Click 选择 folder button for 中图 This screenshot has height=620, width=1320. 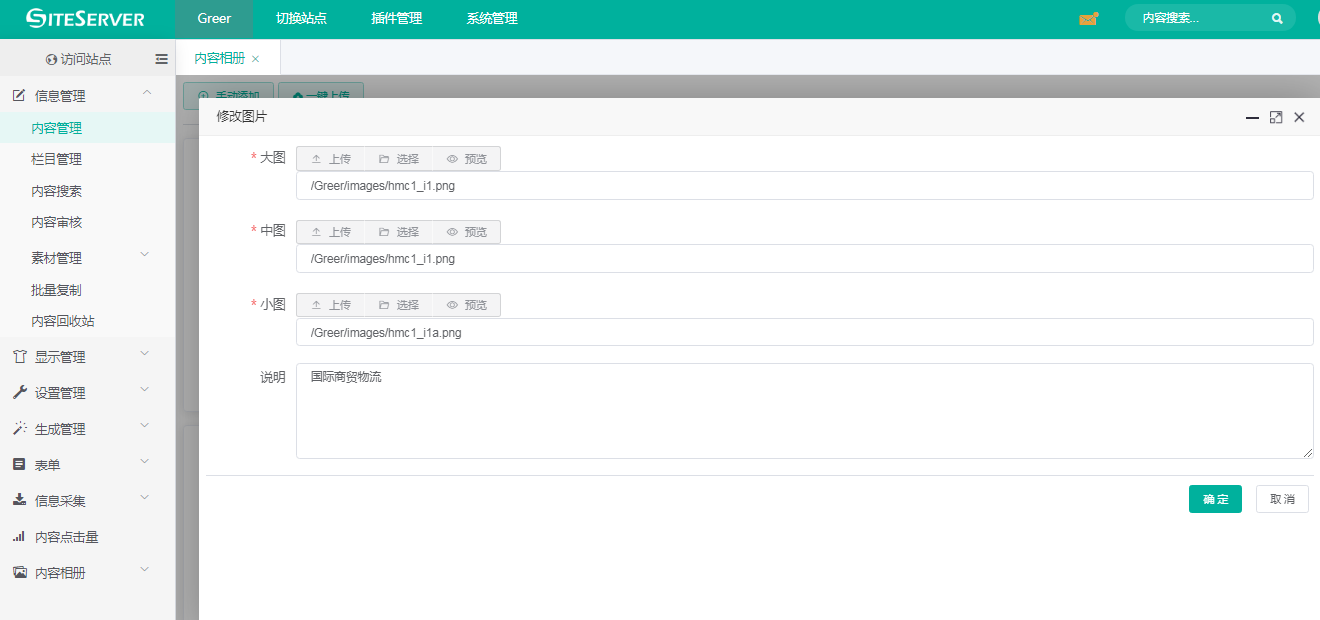pos(399,232)
